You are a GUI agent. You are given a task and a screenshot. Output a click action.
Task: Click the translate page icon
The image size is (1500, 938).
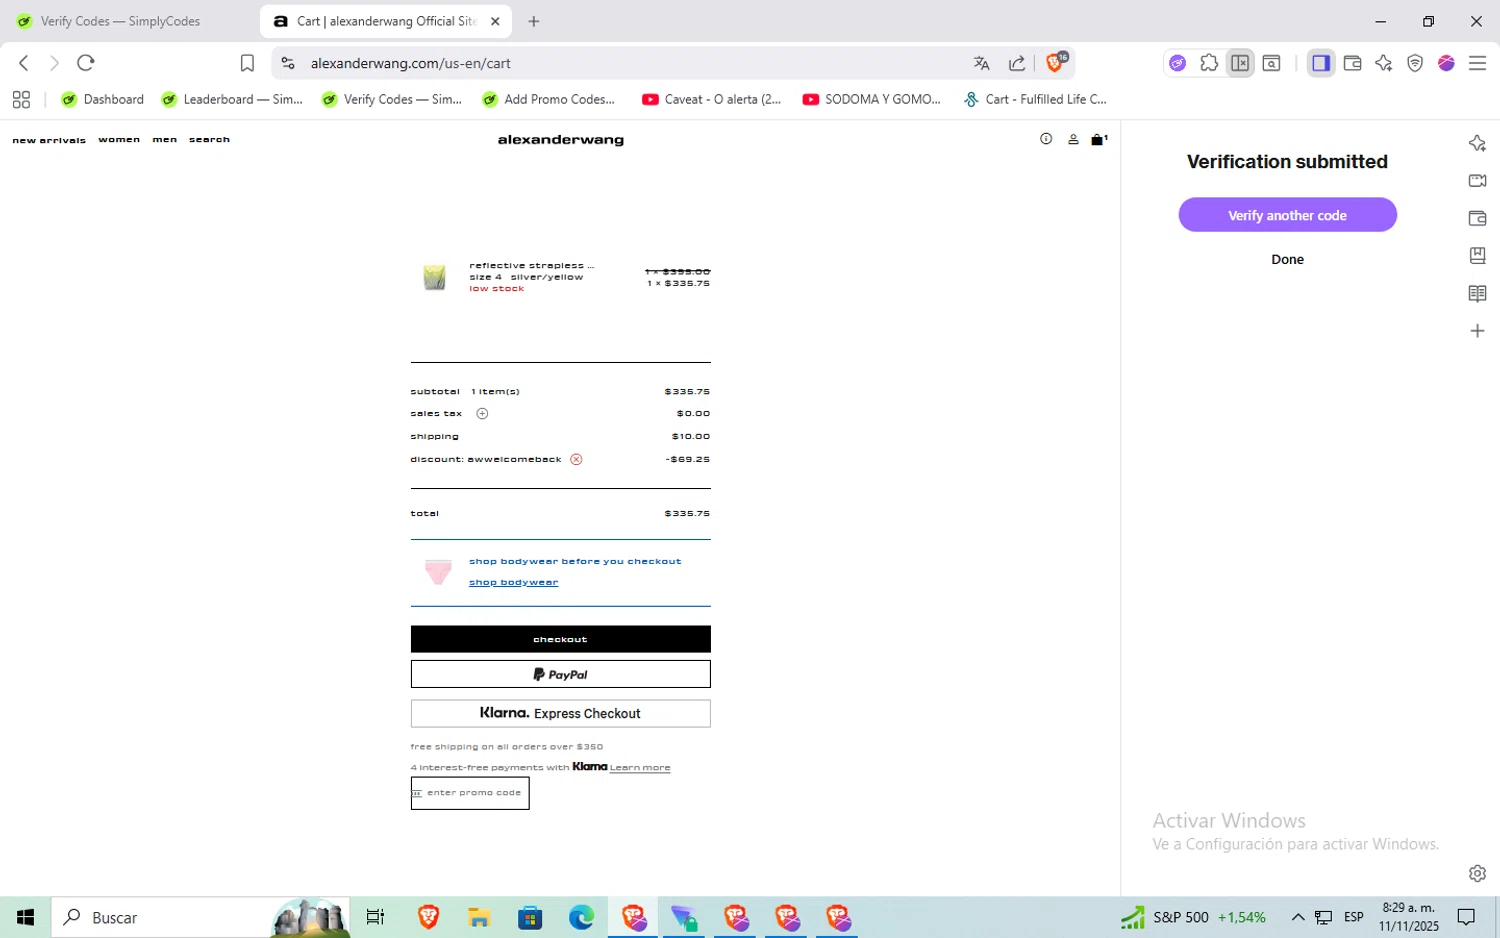(981, 63)
